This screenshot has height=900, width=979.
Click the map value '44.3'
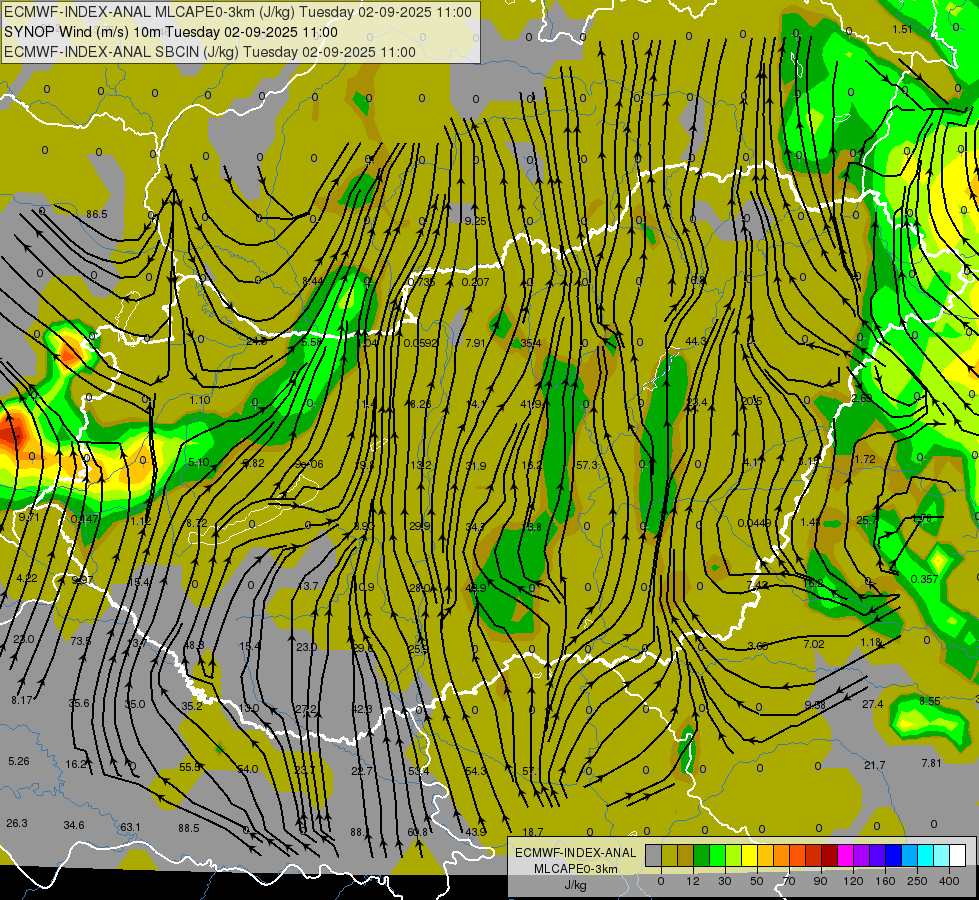coord(696,341)
